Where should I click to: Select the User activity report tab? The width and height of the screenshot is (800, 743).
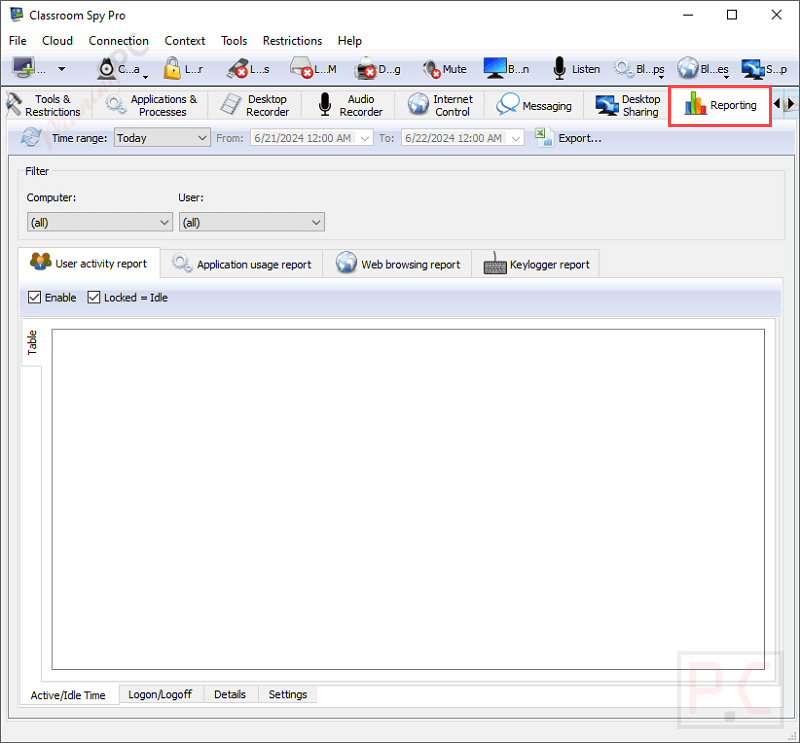89,263
